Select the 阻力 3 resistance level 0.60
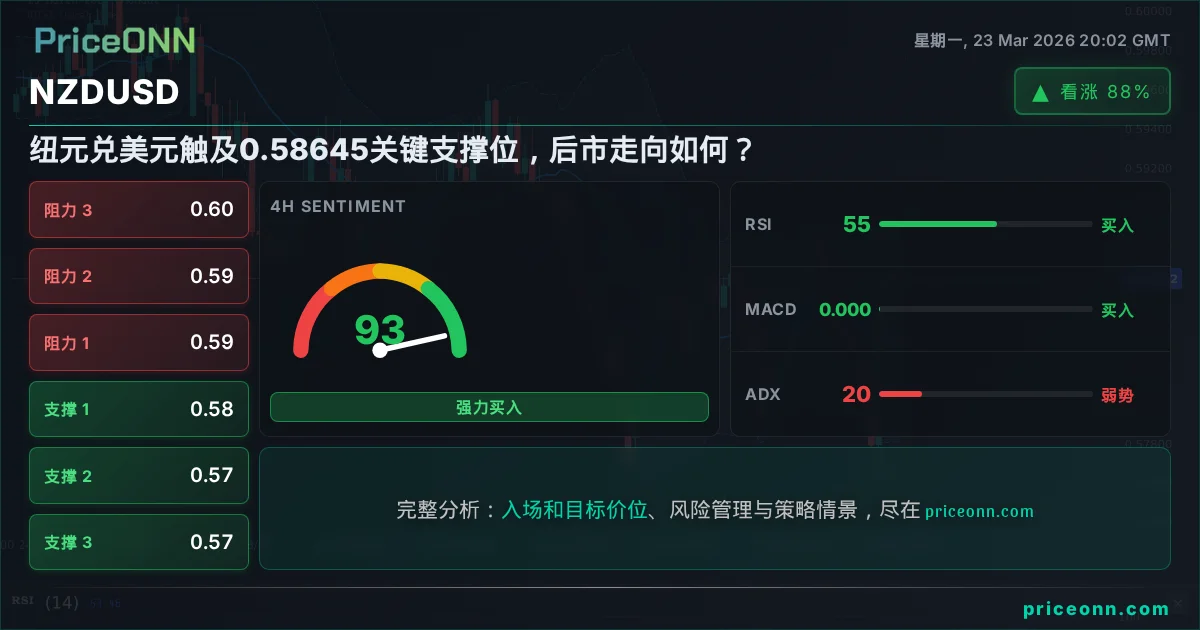 (x=139, y=210)
